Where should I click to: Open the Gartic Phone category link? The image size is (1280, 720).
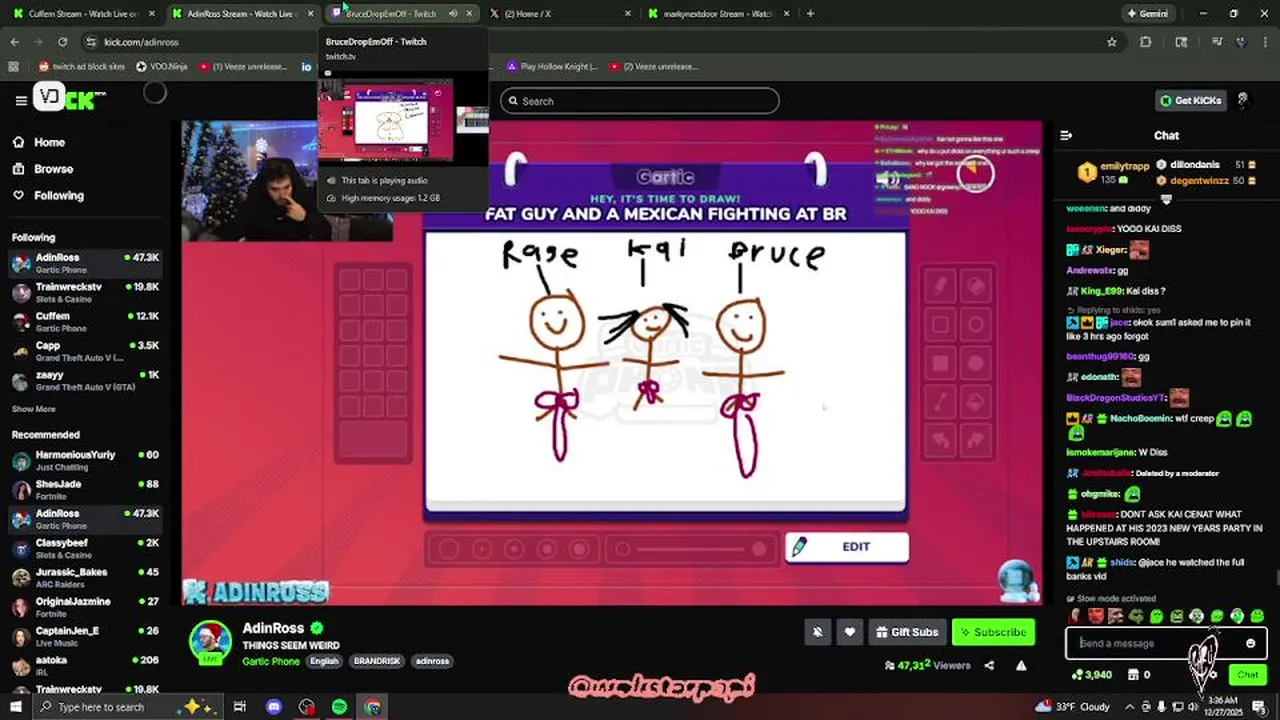[x=270, y=661]
